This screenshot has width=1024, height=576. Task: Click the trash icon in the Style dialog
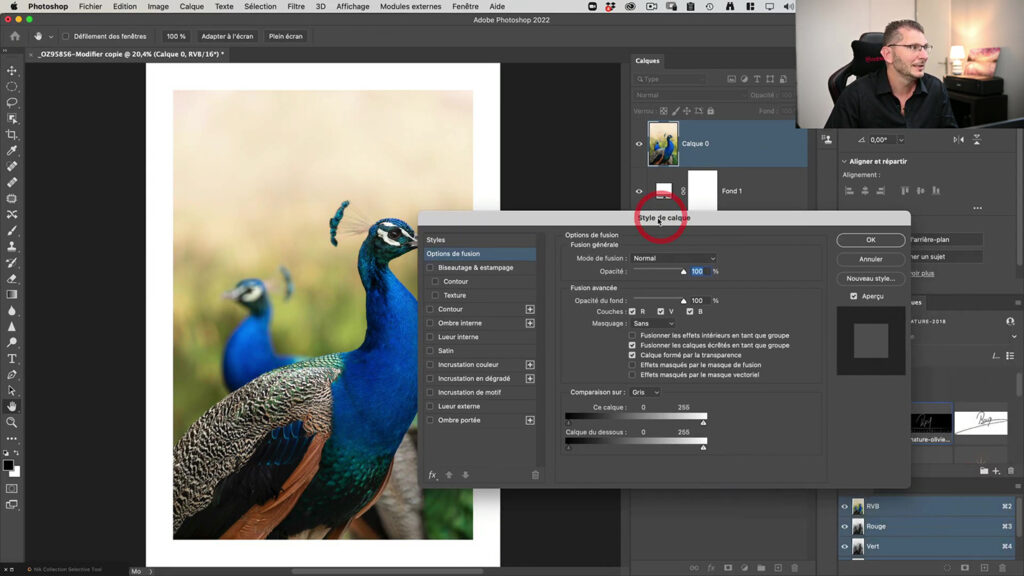click(x=533, y=473)
